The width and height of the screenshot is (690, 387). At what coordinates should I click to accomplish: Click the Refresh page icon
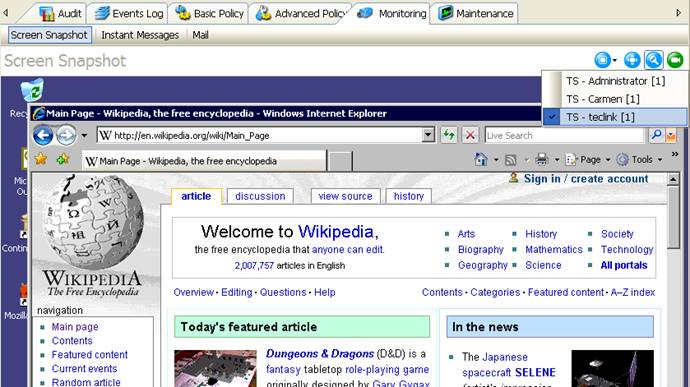449,135
